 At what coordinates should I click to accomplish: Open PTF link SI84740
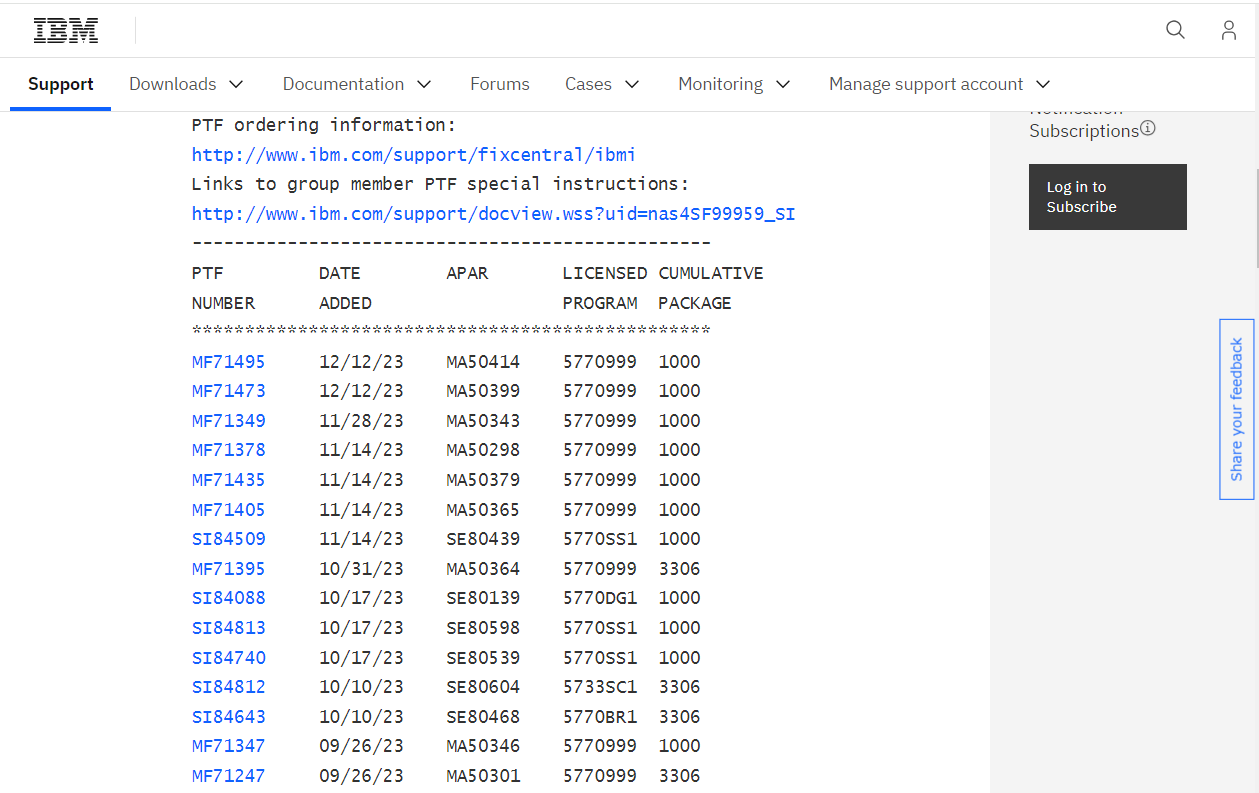(x=229, y=658)
